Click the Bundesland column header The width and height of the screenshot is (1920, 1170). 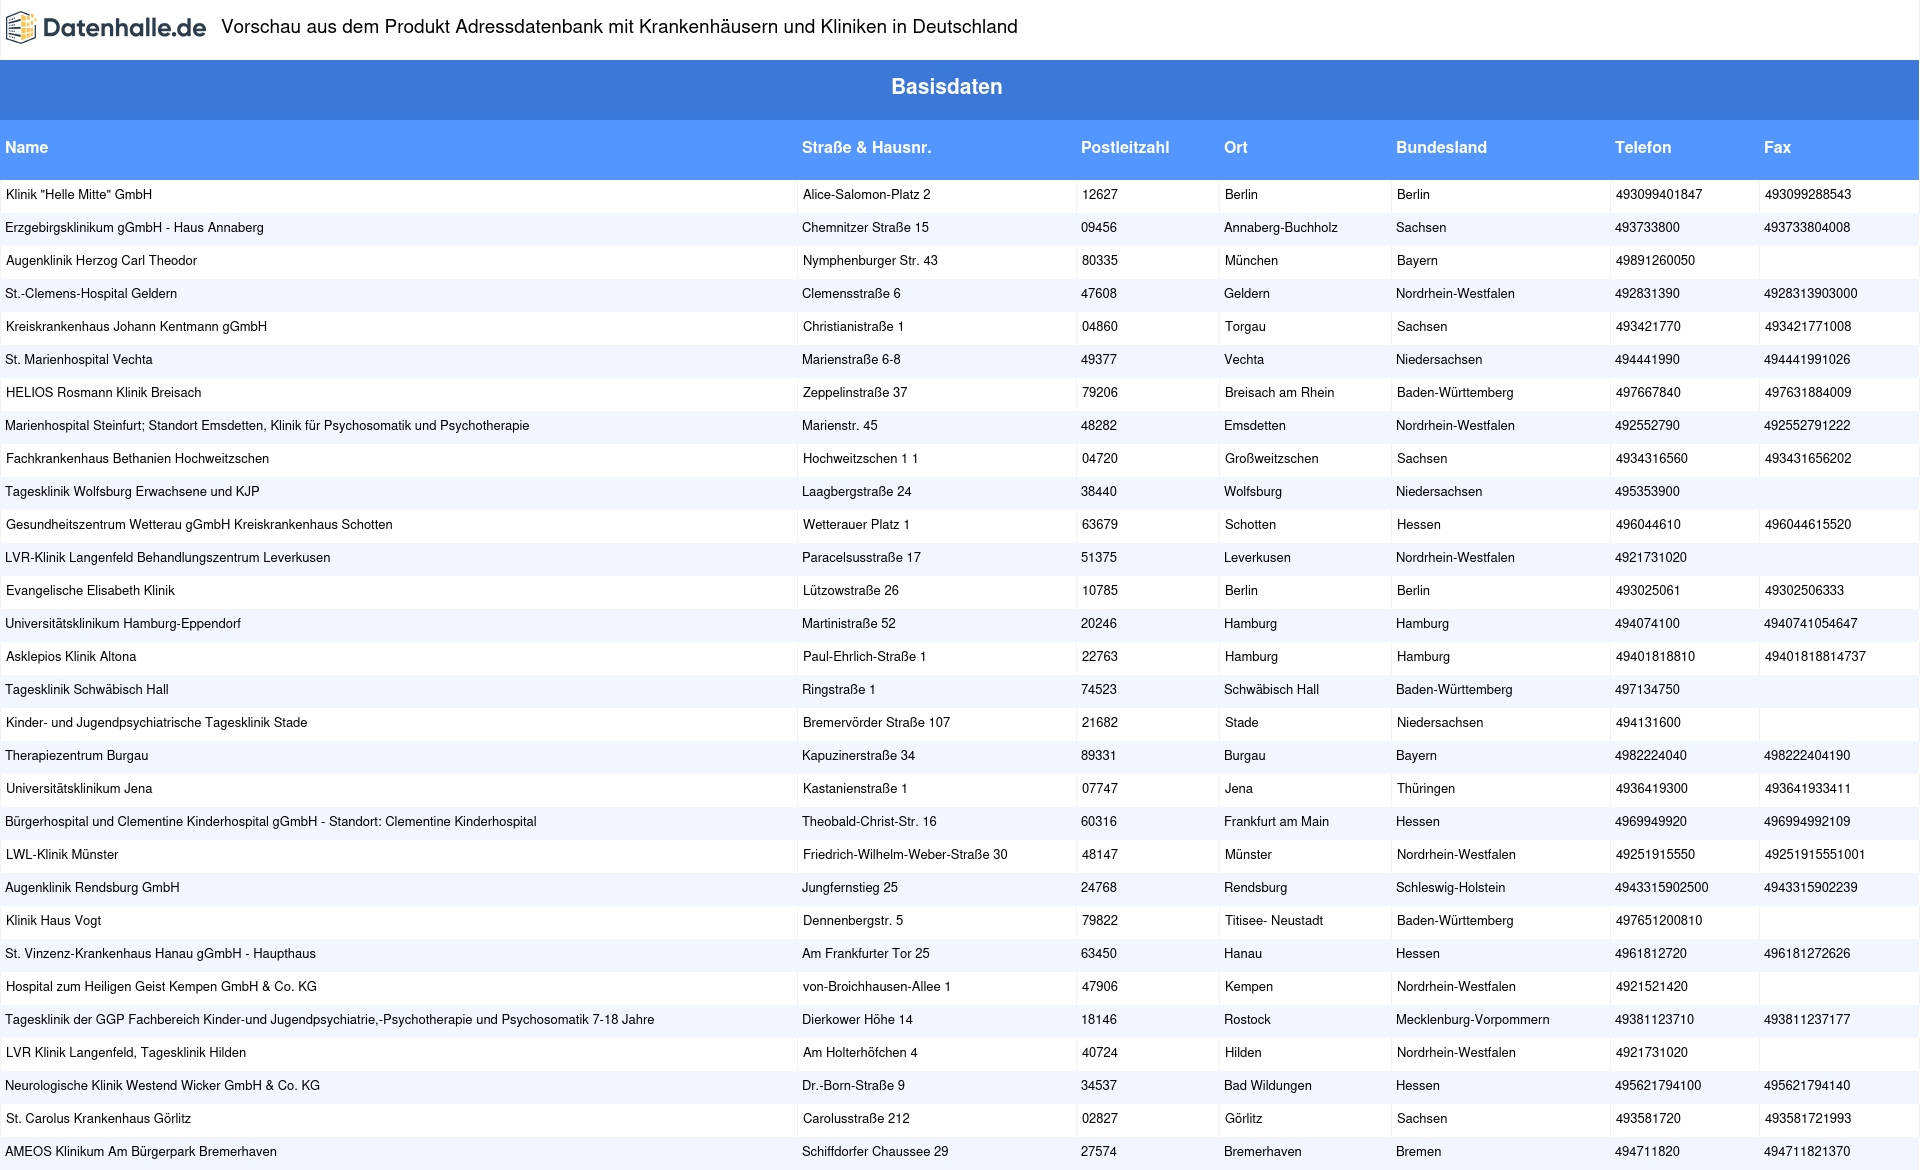point(1441,147)
